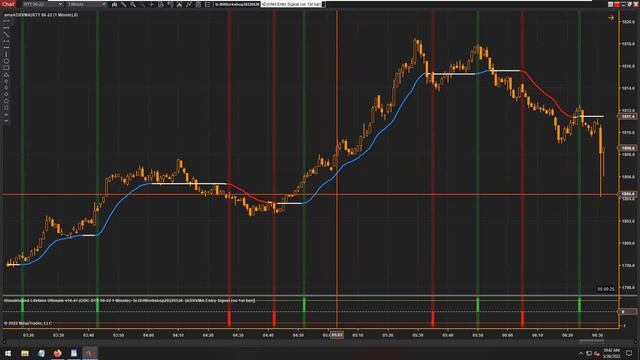Open the chart style bar-type icon
Viewport: 640px width, 360px height.
click(114, 4)
